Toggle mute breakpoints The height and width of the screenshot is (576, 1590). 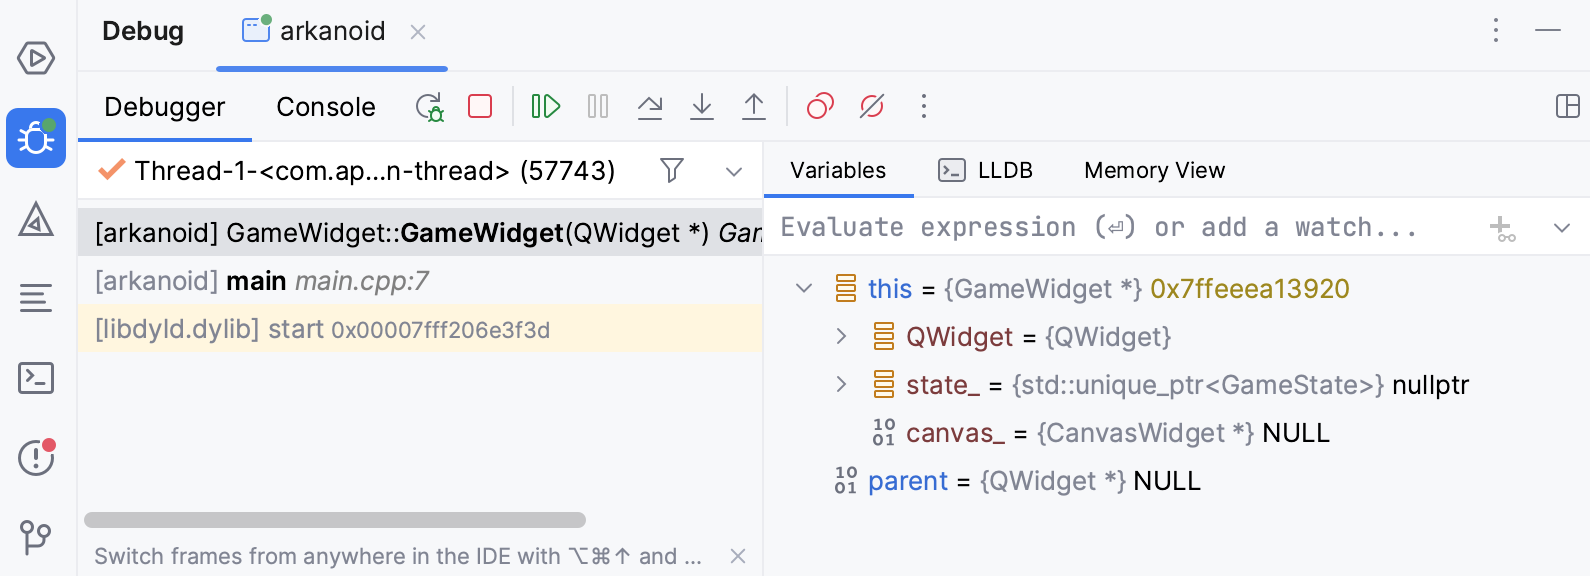coord(870,106)
